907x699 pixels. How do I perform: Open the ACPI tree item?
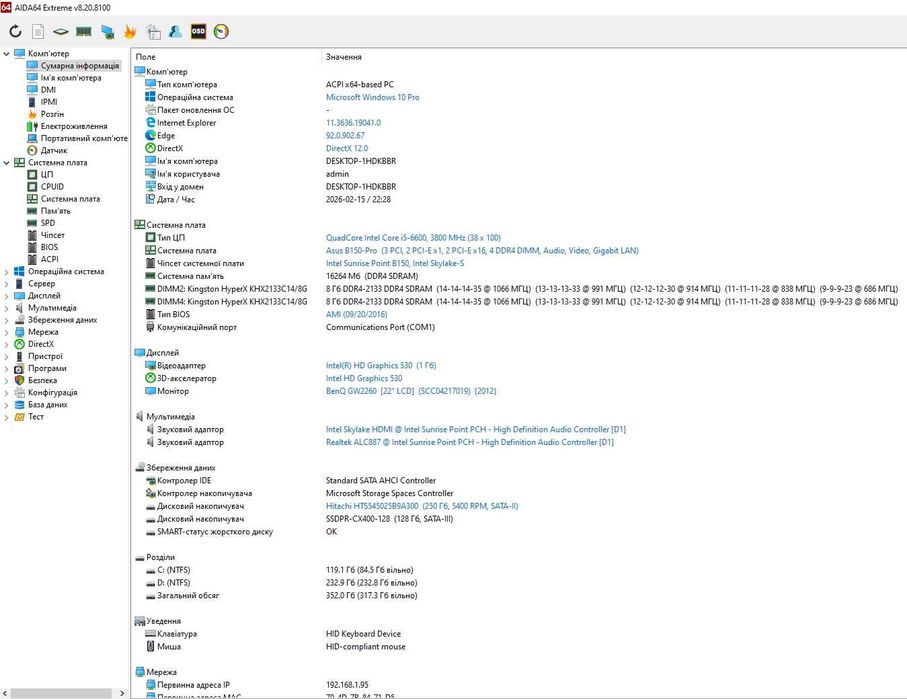pos(49,259)
